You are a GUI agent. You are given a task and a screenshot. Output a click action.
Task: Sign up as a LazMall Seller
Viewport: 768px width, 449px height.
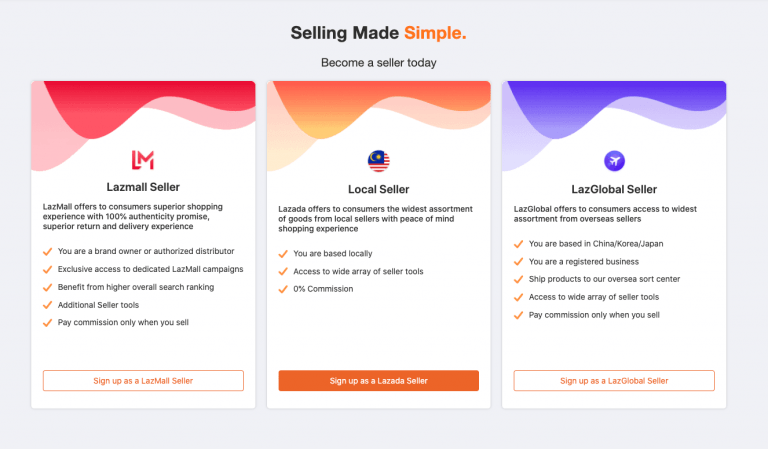click(x=143, y=380)
